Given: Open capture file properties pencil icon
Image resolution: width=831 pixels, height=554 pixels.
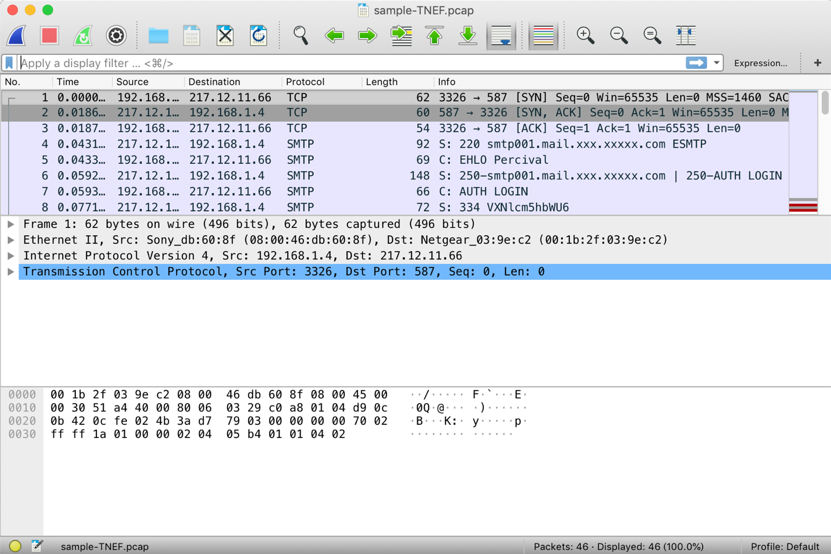Looking at the screenshot, I should pyautogui.click(x=37, y=546).
